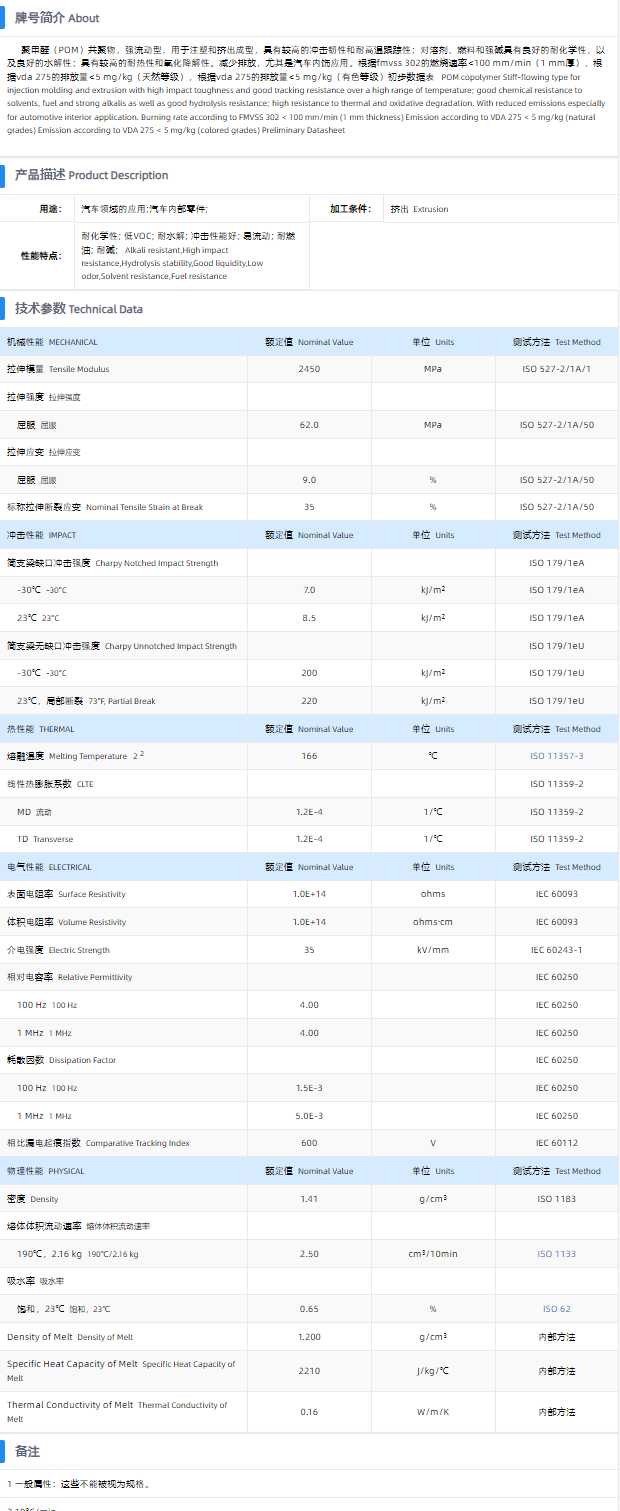
Task: Click the 冲击性能 IMPACT table header
Action: (41, 535)
